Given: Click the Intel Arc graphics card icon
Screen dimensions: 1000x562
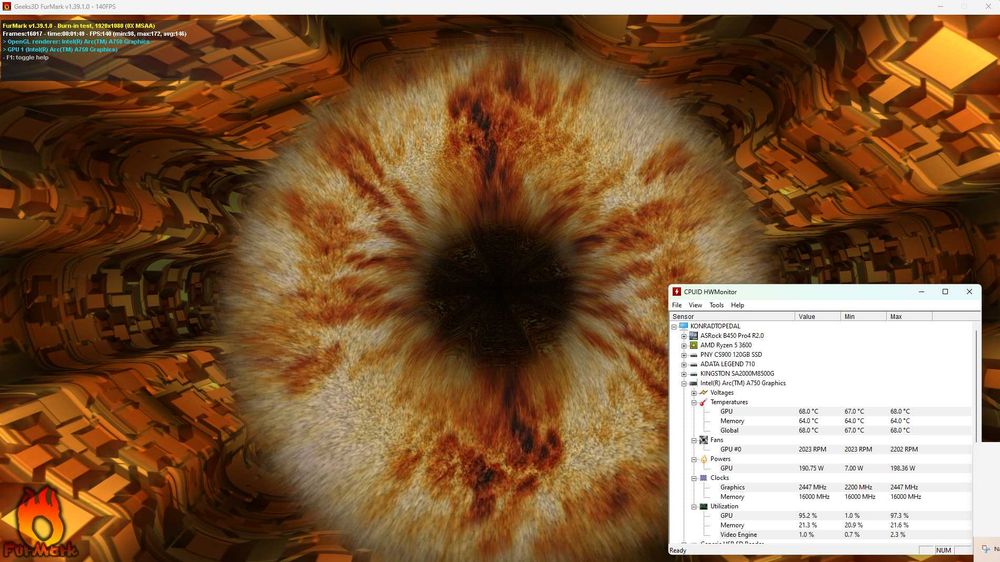Looking at the screenshot, I should pyautogui.click(x=693, y=383).
